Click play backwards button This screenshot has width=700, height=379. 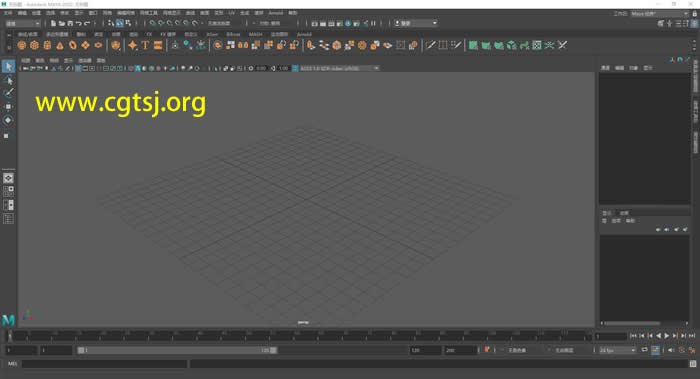pos(658,336)
